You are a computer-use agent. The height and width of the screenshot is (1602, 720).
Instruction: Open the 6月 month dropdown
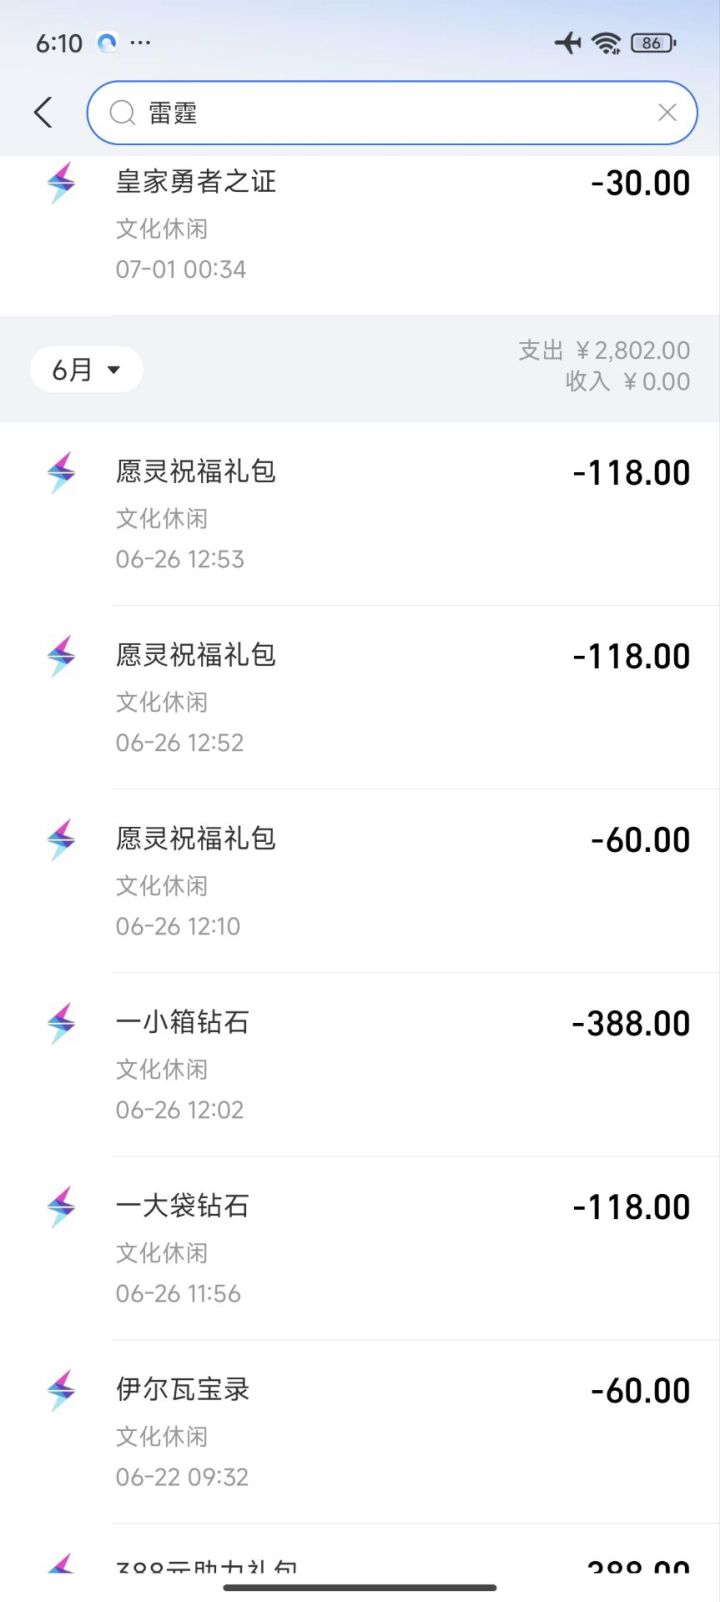click(86, 370)
